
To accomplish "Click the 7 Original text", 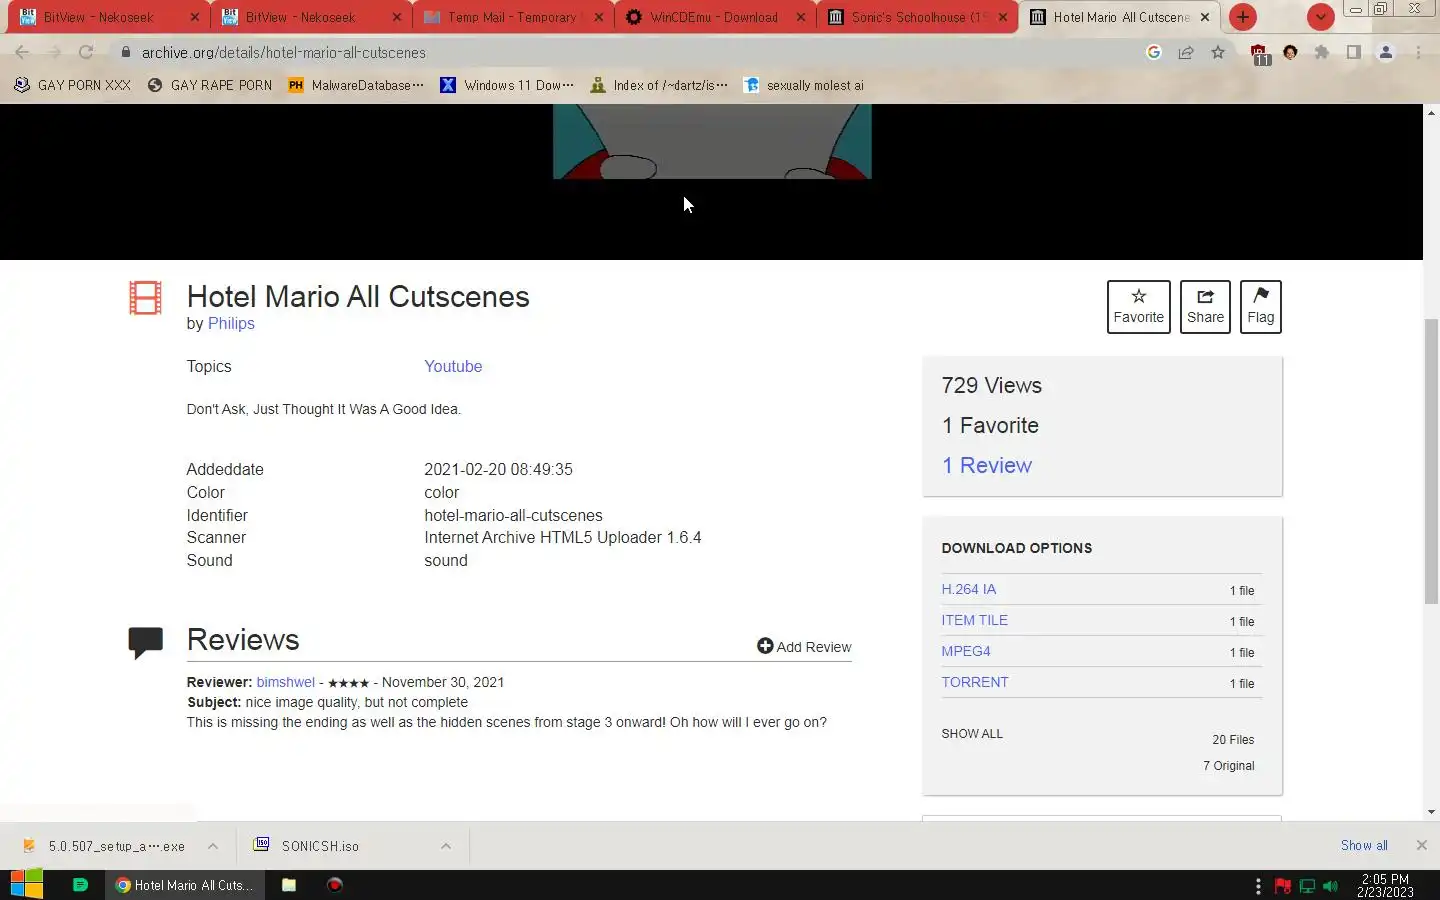I will (1228, 766).
